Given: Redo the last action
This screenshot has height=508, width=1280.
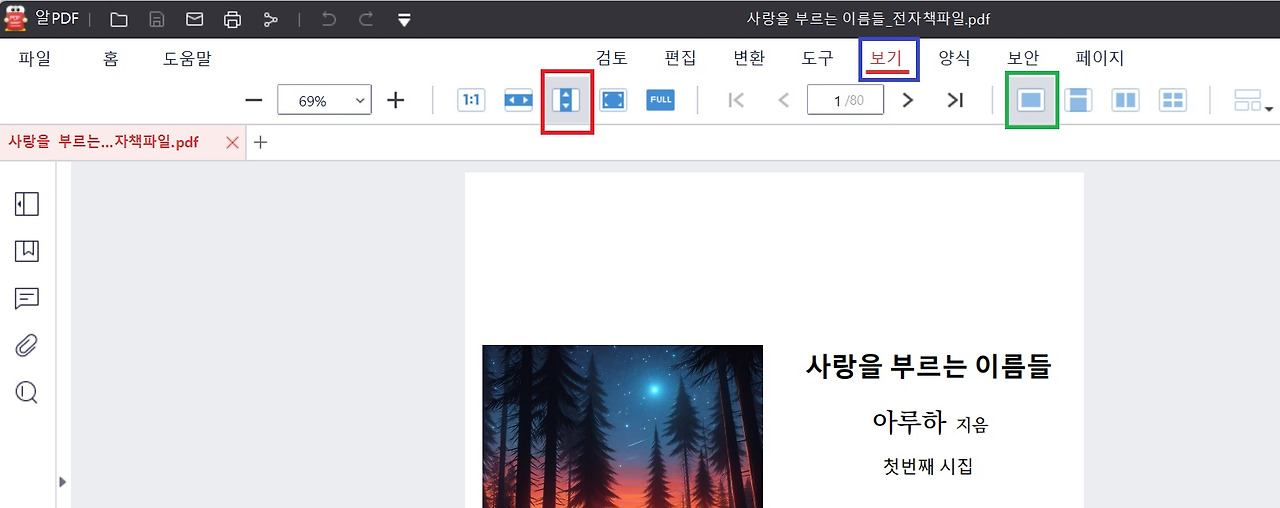Looking at the screenshot, I should (x=366, y=19).
